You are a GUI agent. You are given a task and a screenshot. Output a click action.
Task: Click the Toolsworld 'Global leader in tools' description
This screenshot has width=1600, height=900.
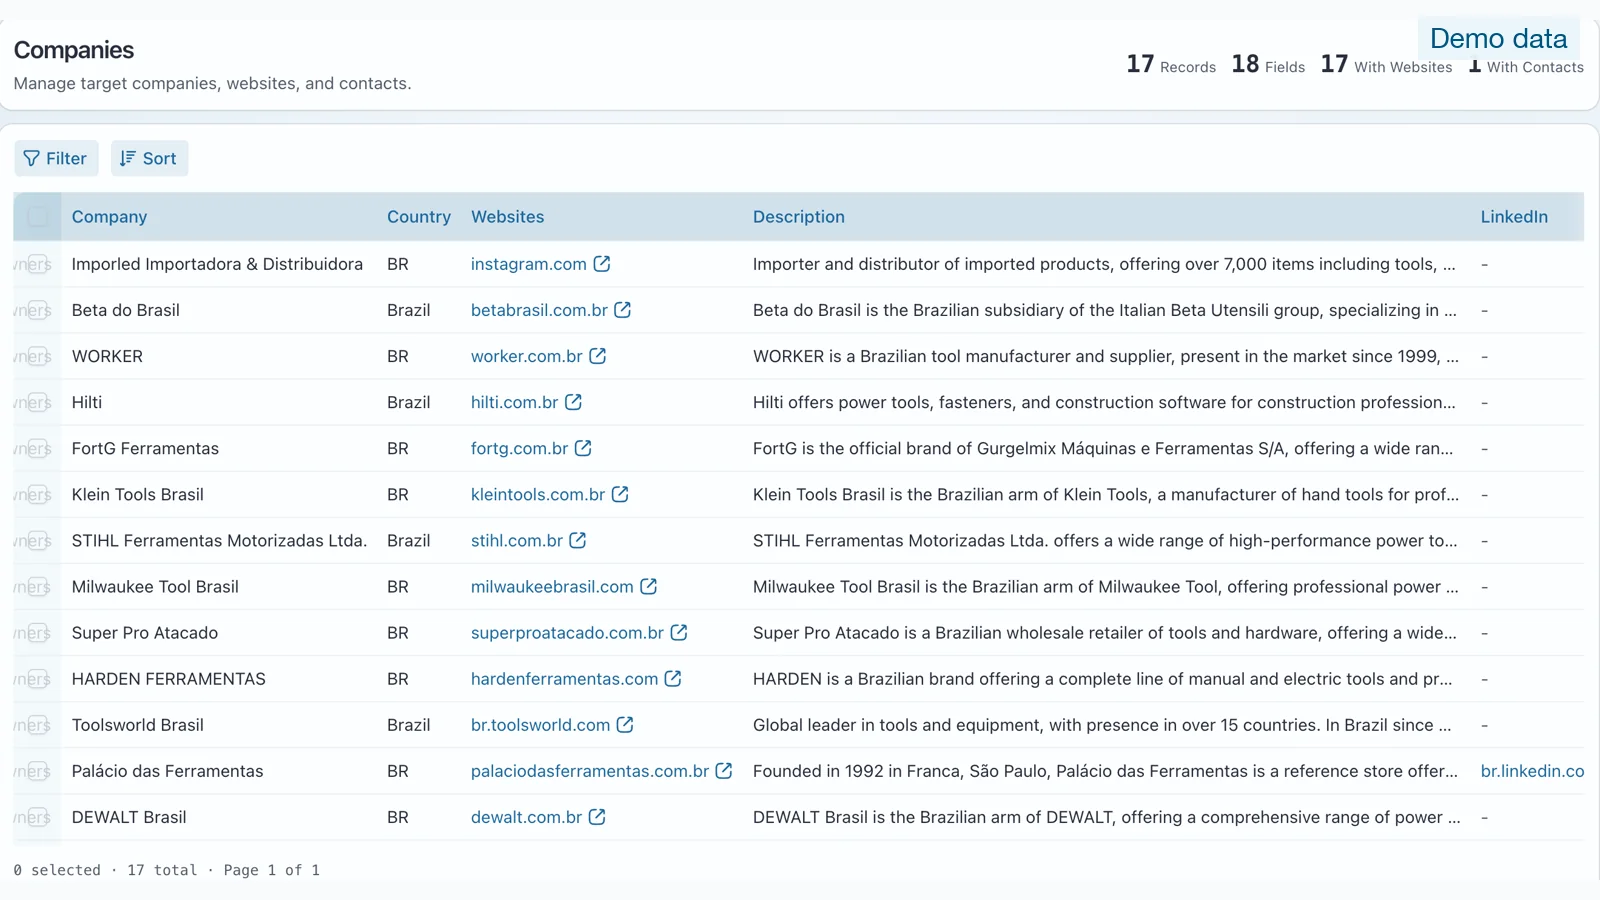(x=1102, y=724)
